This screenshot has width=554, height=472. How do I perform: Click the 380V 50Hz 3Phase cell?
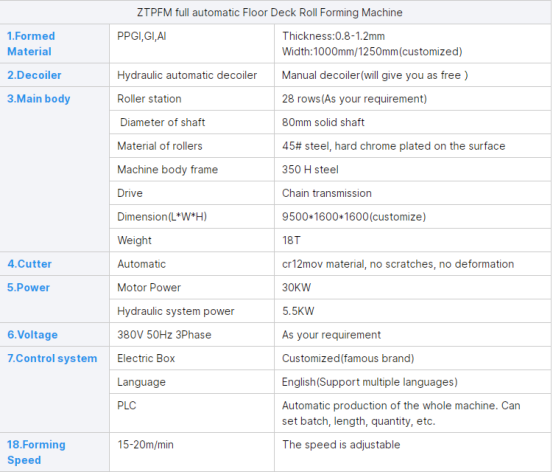point(164,335)
